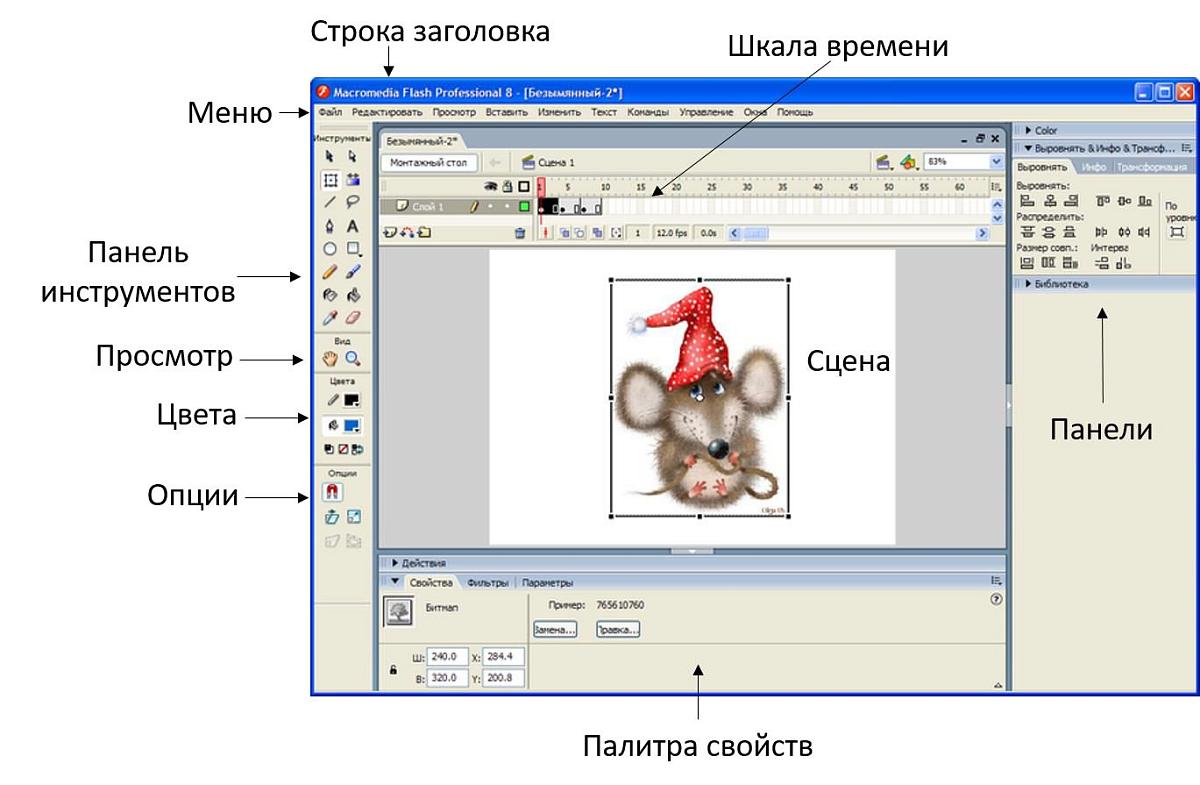Select the Pen tool
This screenshot has height=785, width=1200.
pyautogui.click(x=329, y=226)
